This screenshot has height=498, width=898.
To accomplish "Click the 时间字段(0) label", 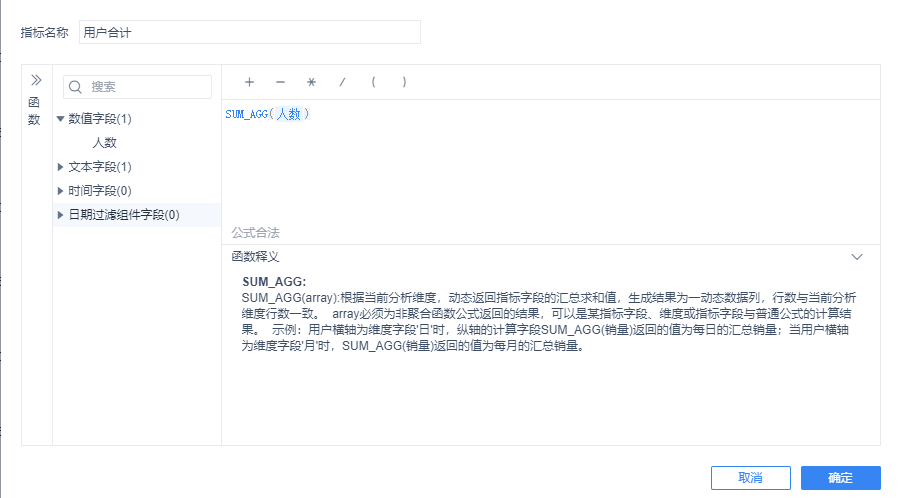I will [100, 191].
